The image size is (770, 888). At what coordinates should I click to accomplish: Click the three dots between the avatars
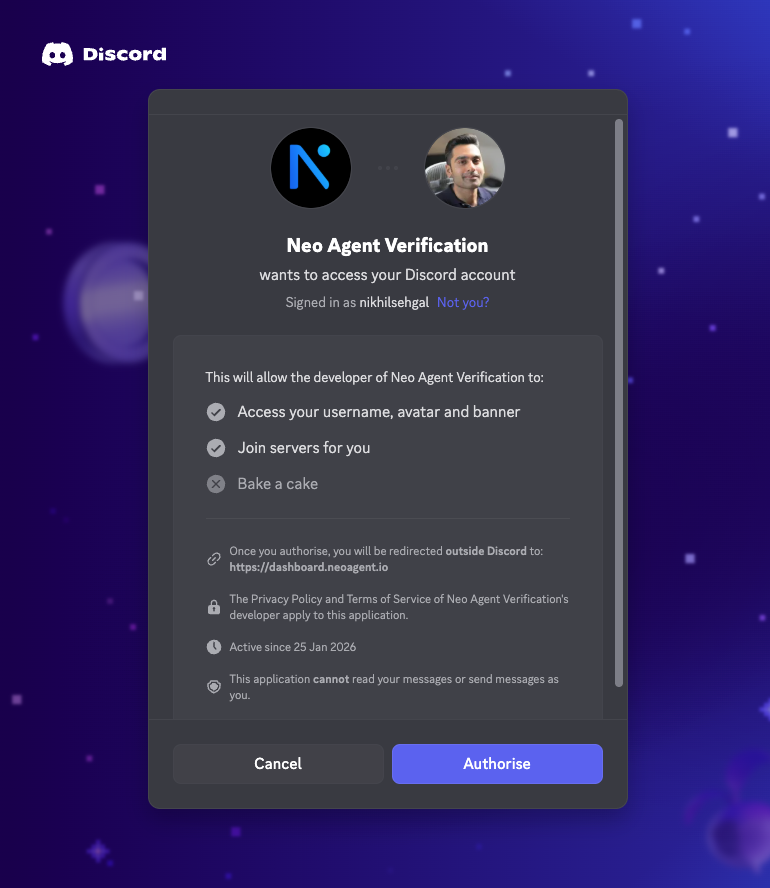pyautogui.click(x=388, y=168)
